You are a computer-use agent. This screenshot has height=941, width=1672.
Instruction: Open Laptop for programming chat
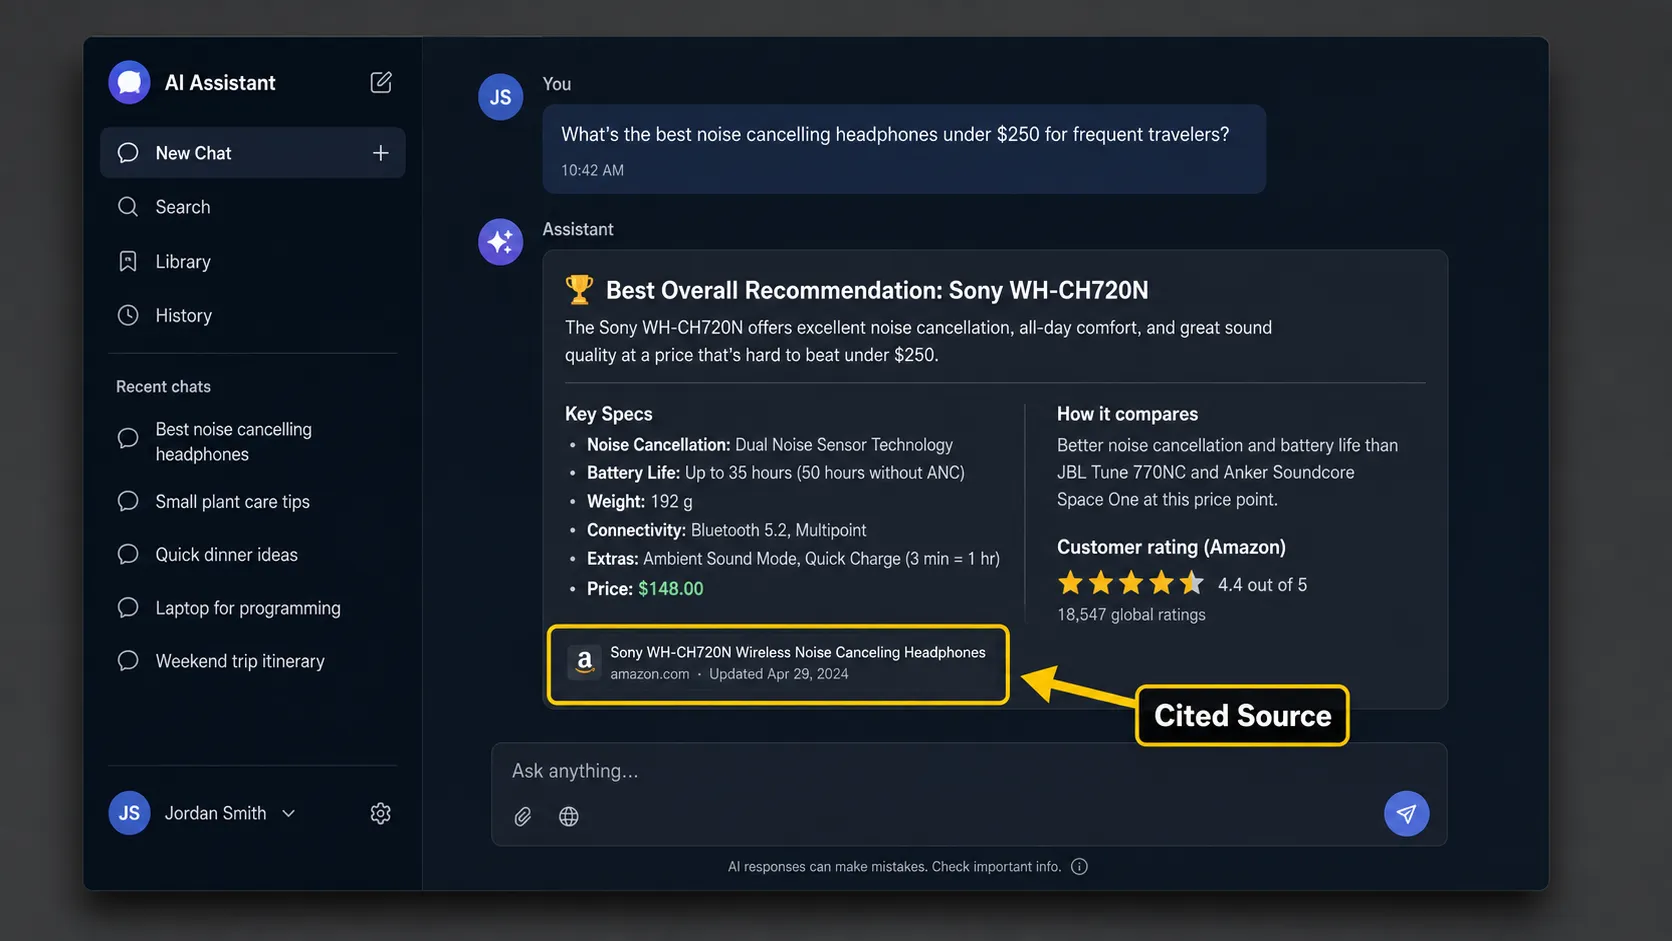coord(248,608)
